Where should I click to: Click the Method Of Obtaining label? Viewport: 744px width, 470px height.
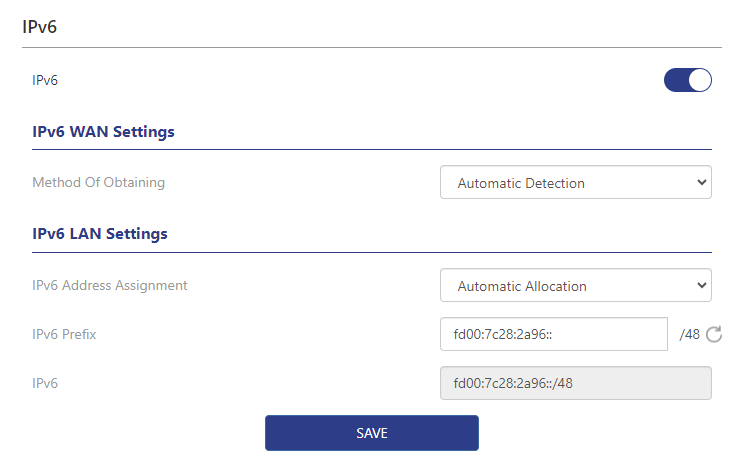98,183
